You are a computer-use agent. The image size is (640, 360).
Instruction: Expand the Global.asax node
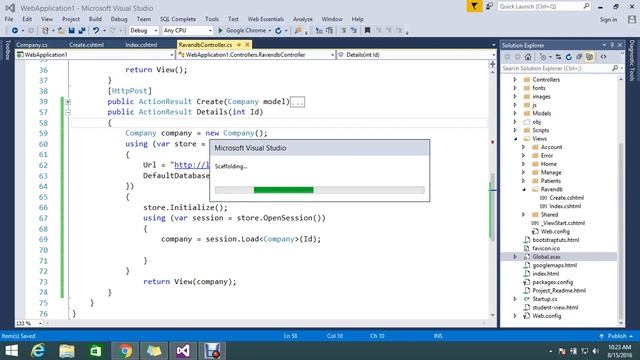coord(515,257)
